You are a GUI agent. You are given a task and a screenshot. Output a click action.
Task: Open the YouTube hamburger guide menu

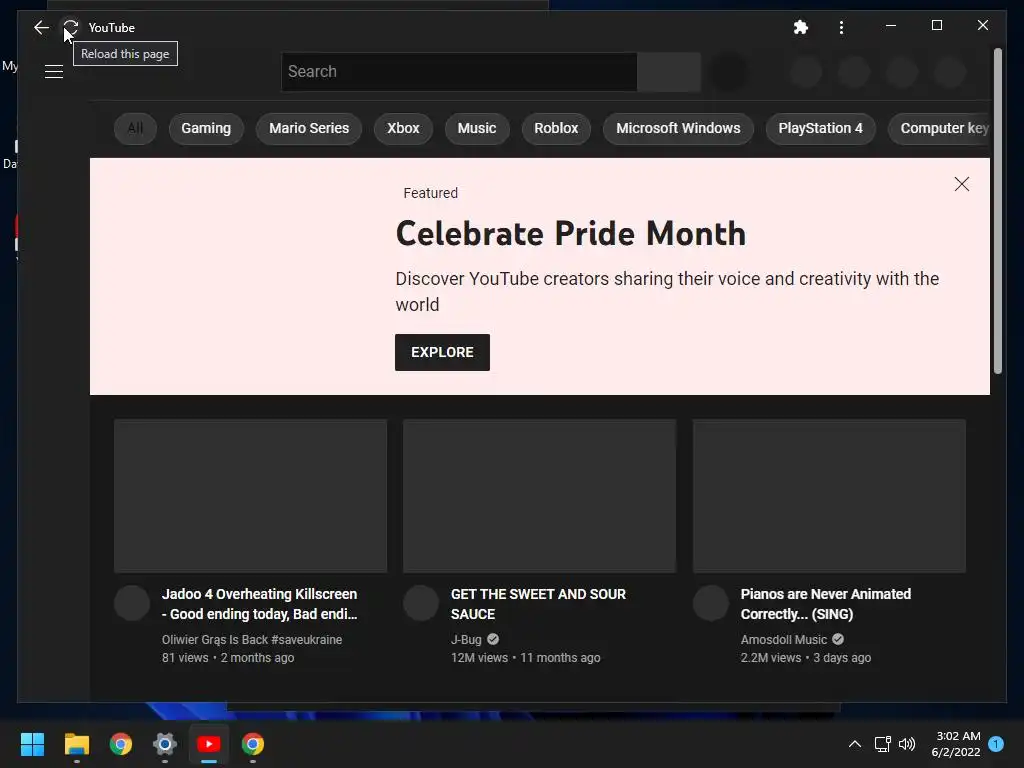pos(54,71)
